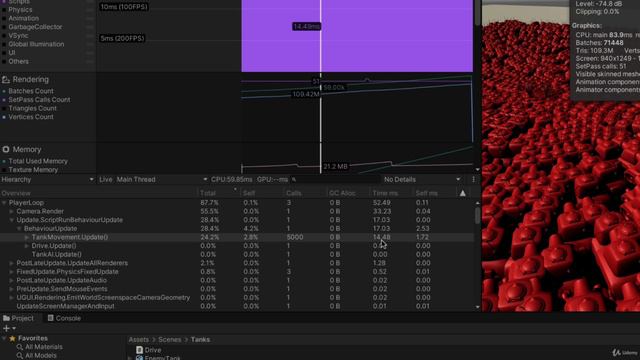Click the Favorites star icon

tap(12, 338)
